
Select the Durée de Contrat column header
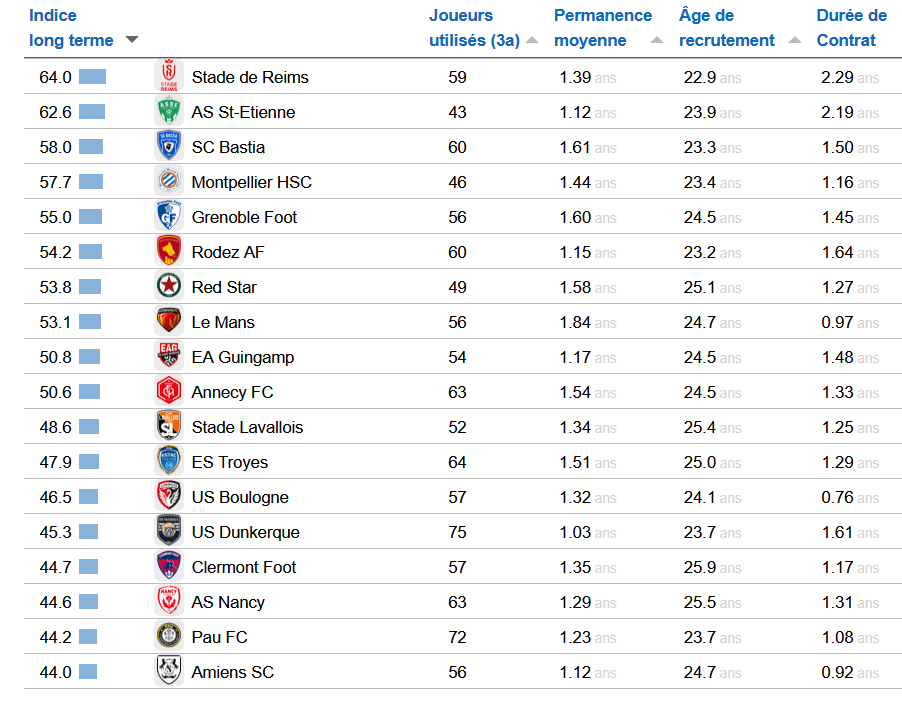850,28
